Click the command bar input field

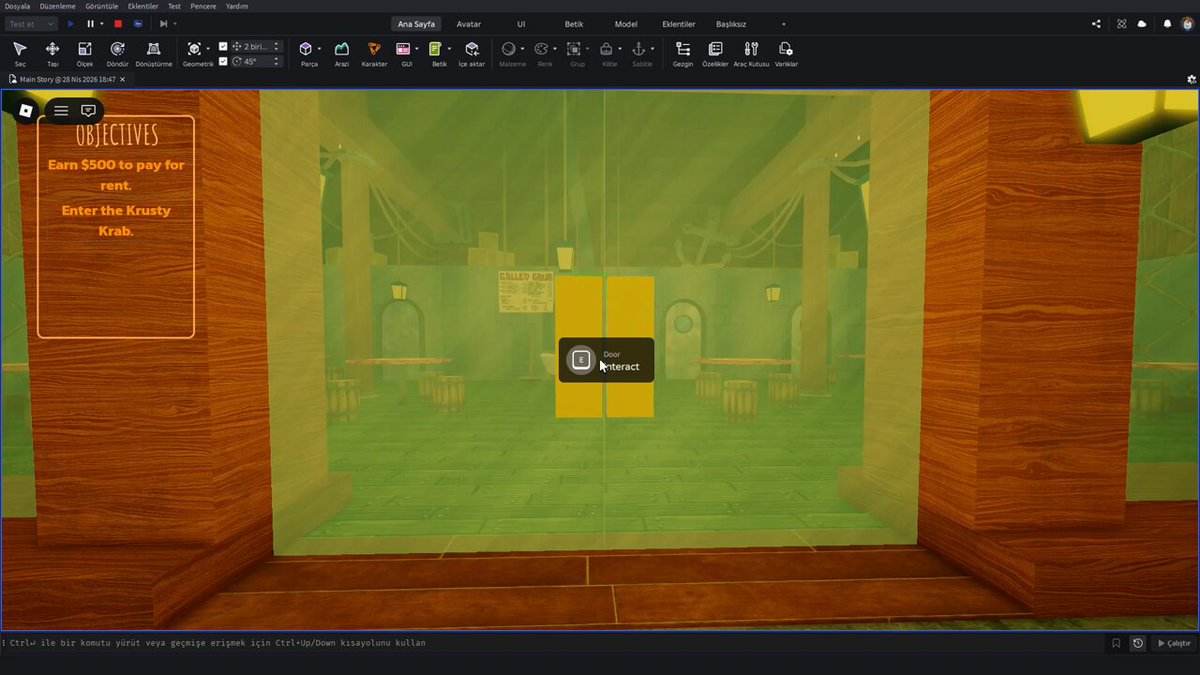(x=550, y=643)
